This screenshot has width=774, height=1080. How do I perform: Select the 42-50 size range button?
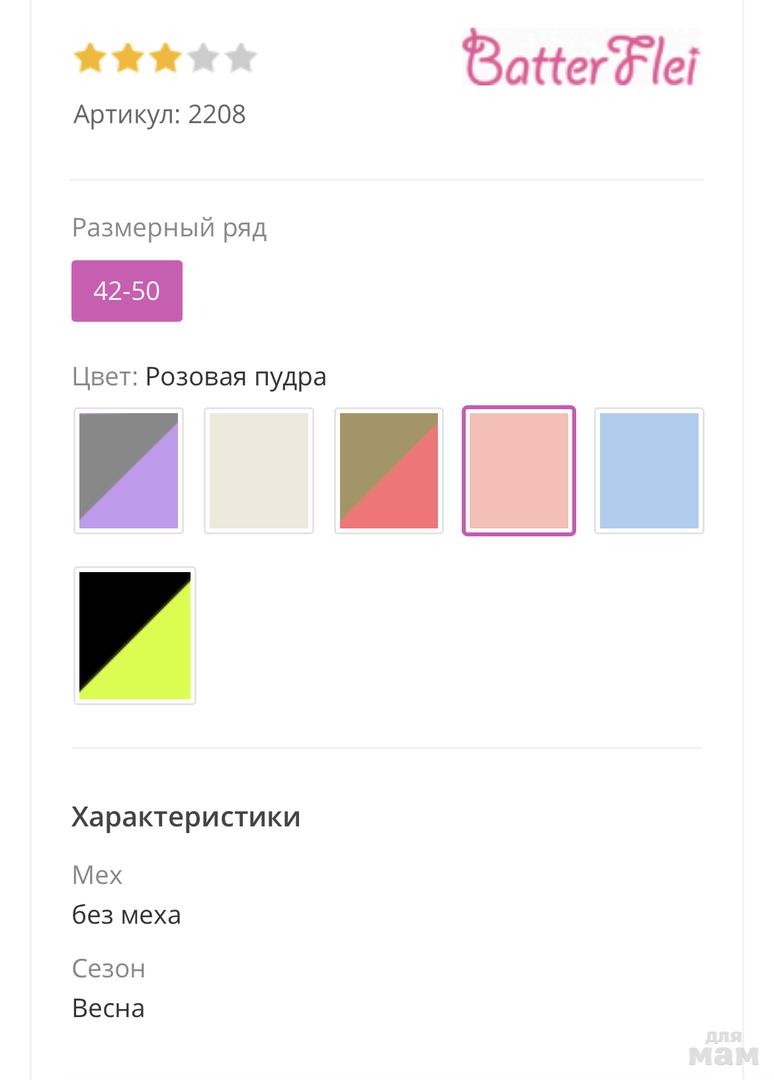pyautogui.click(x=127, y=291)
